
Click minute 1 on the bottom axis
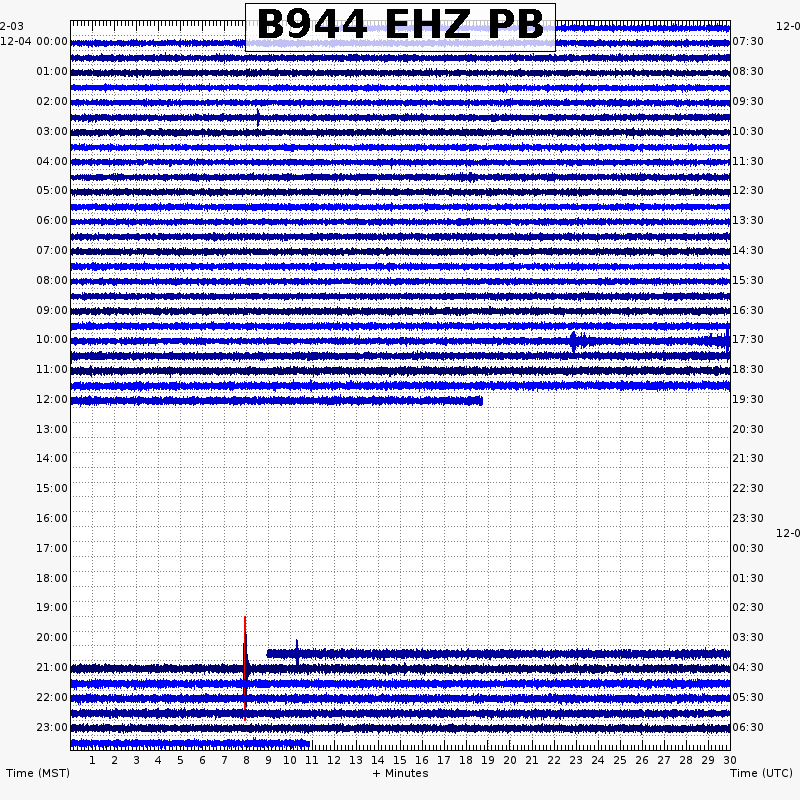pyautogui.click(x=92, y=760)
